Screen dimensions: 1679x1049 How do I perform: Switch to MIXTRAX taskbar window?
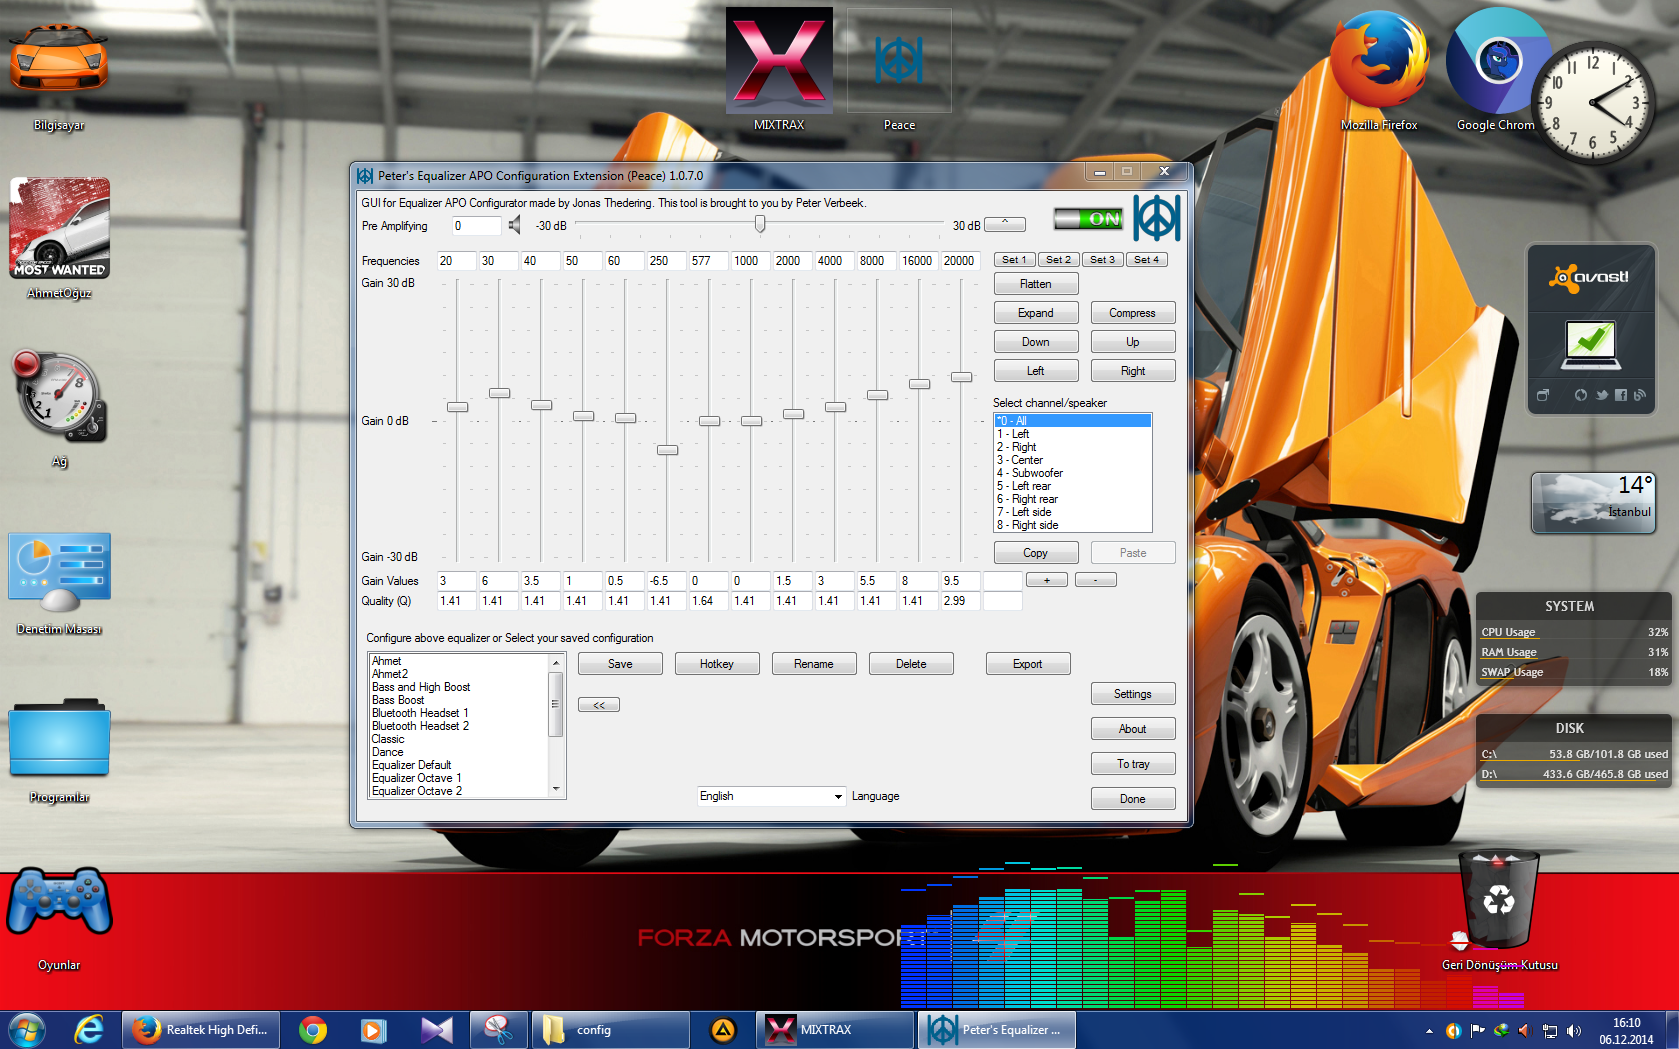(835, 1029)
